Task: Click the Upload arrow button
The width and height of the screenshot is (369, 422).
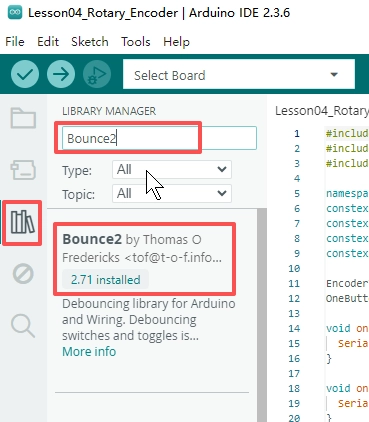Action: click(61, 74)
